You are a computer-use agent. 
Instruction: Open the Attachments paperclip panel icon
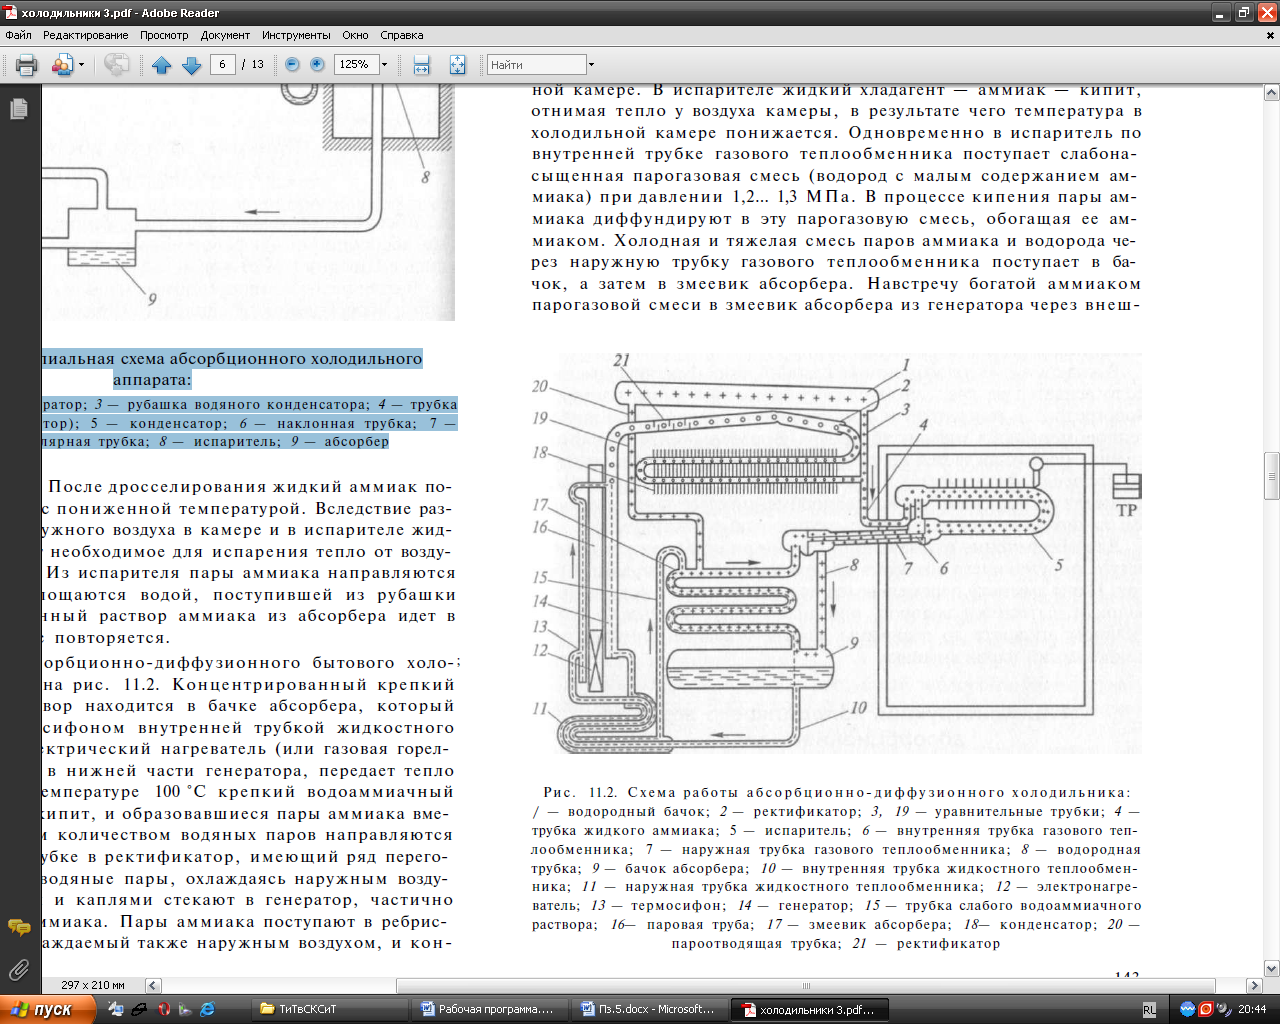19,969
